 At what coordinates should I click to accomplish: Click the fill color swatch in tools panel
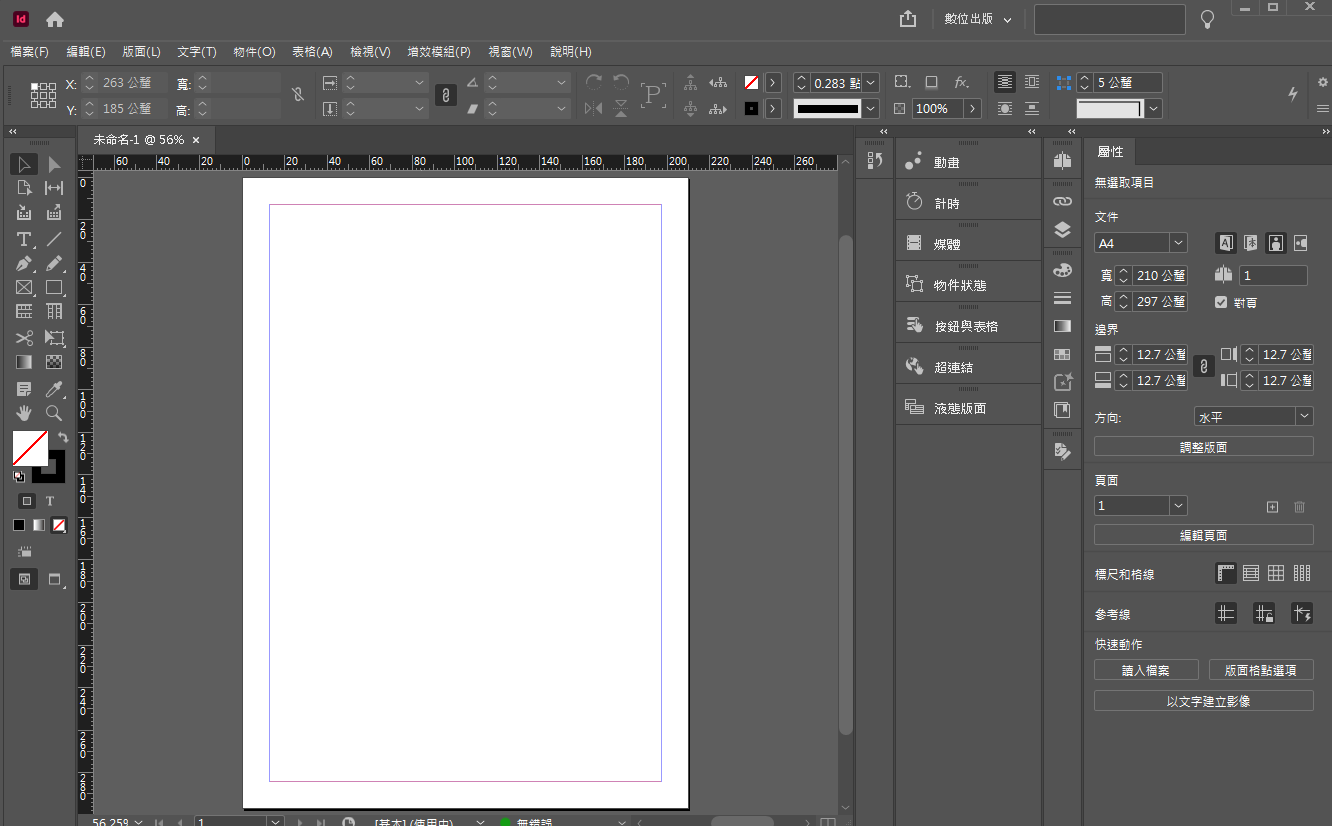(29, 448)
